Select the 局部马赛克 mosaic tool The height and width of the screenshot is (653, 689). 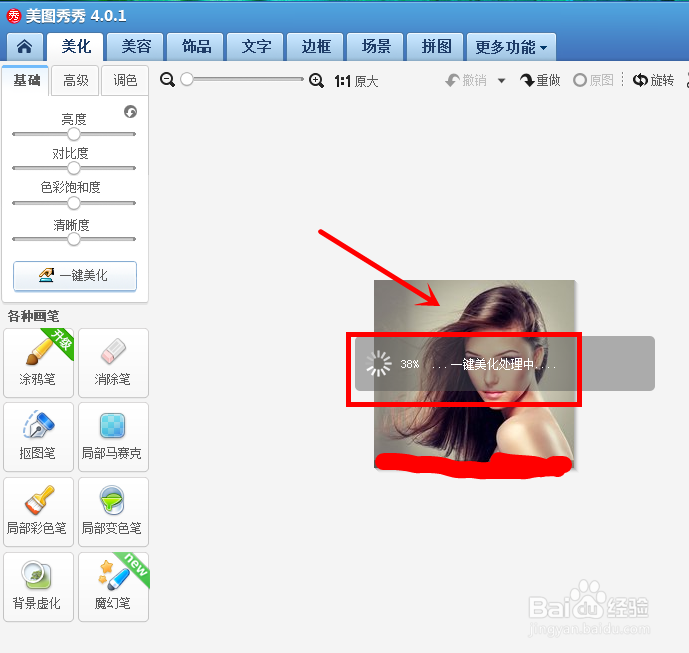tap(113, 437)
